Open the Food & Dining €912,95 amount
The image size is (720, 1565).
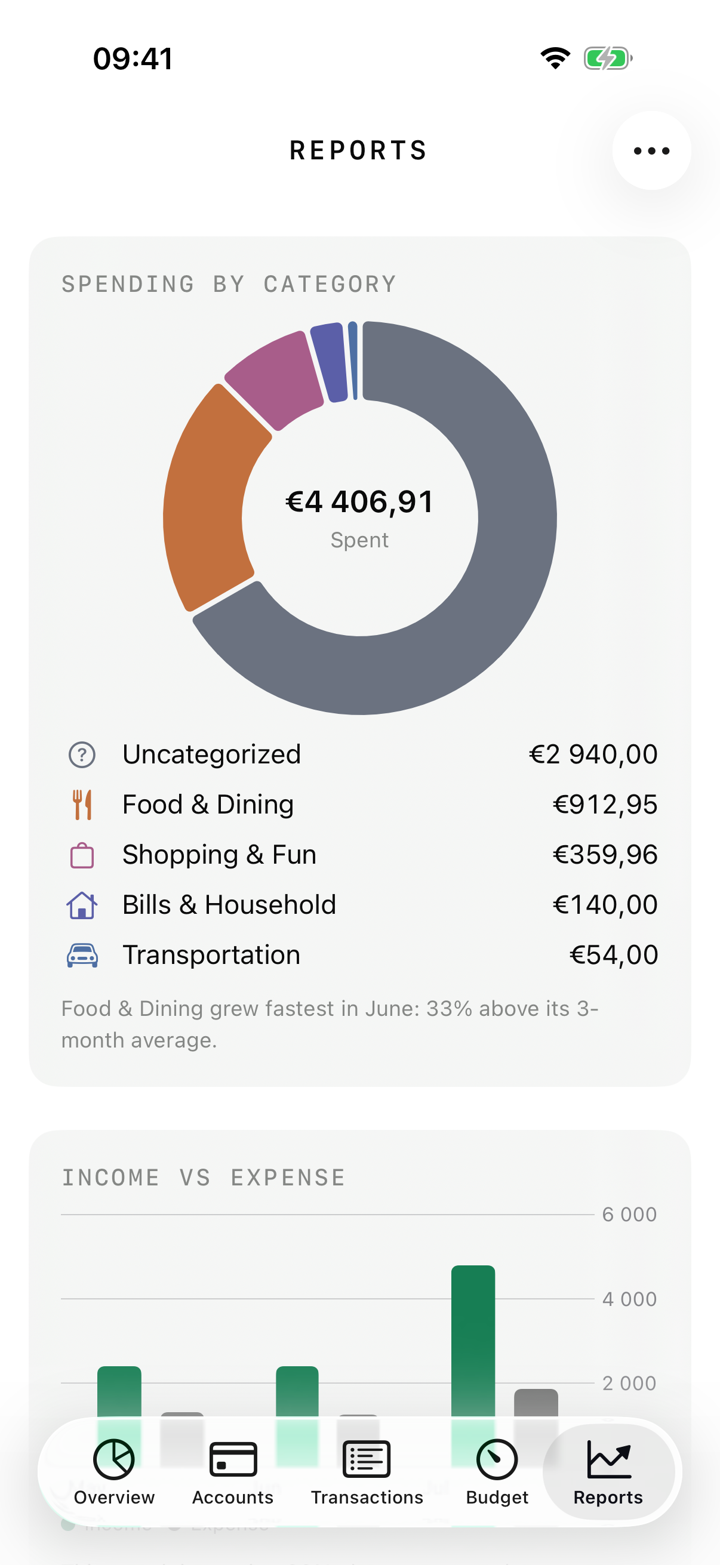(606, 805)
